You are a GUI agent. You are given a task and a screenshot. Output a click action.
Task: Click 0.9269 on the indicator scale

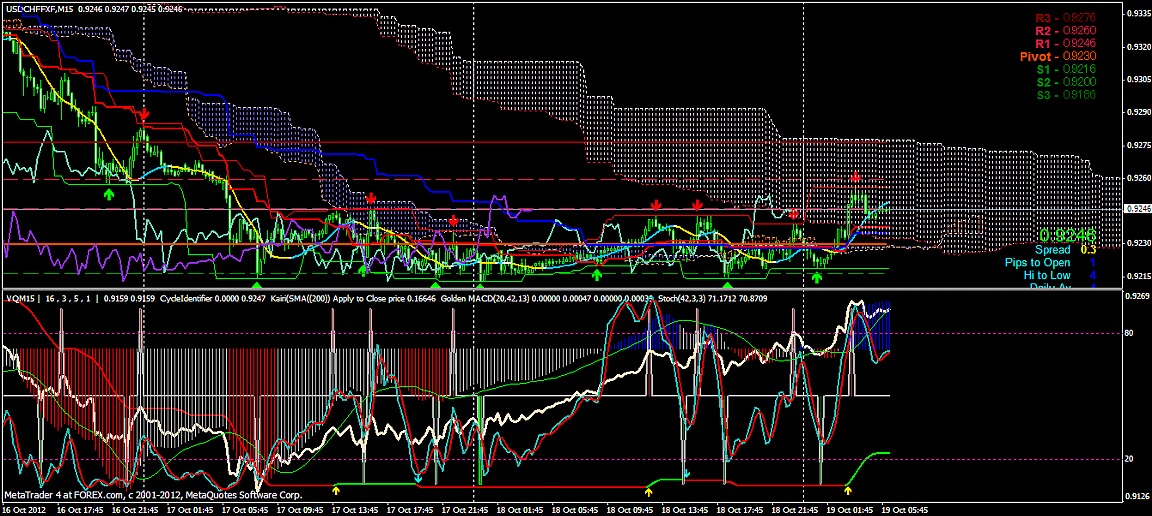(1136, 297)
